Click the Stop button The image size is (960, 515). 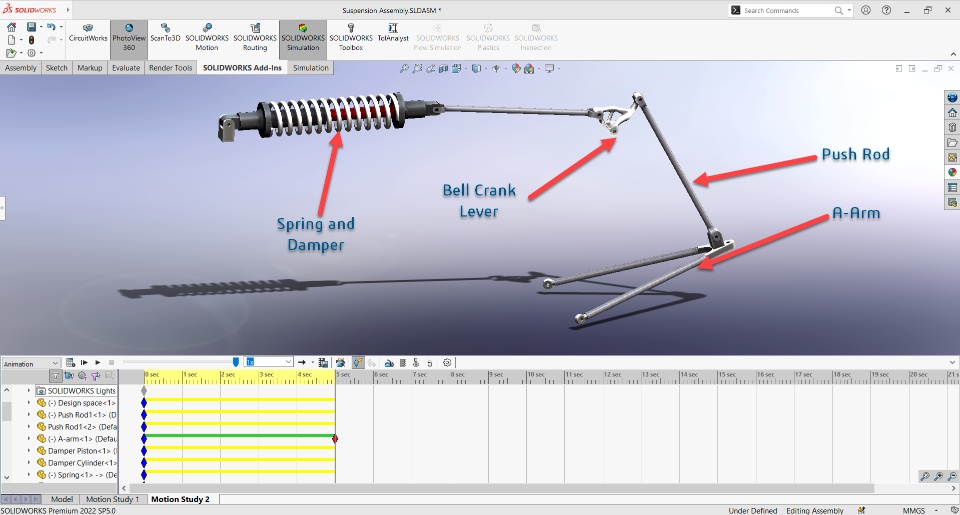click(x=111, y=363)
